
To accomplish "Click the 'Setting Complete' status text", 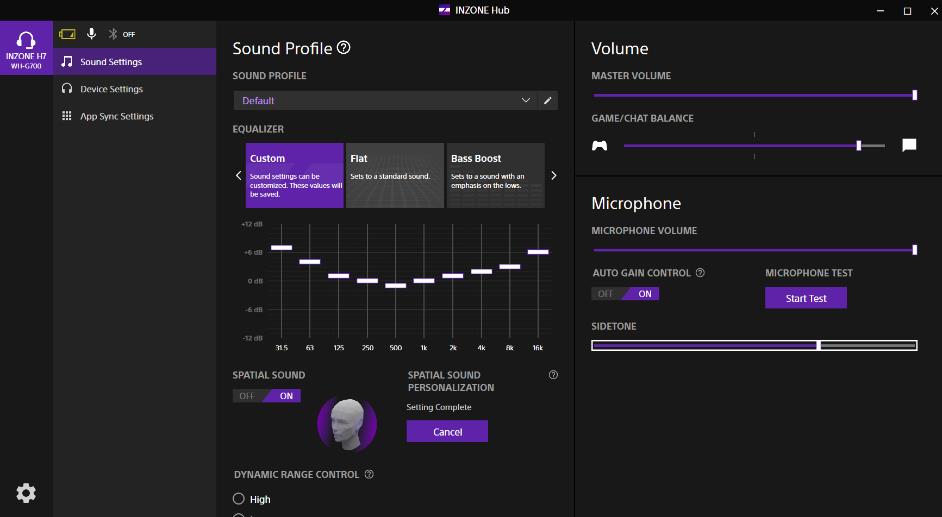I will point(439,407).
